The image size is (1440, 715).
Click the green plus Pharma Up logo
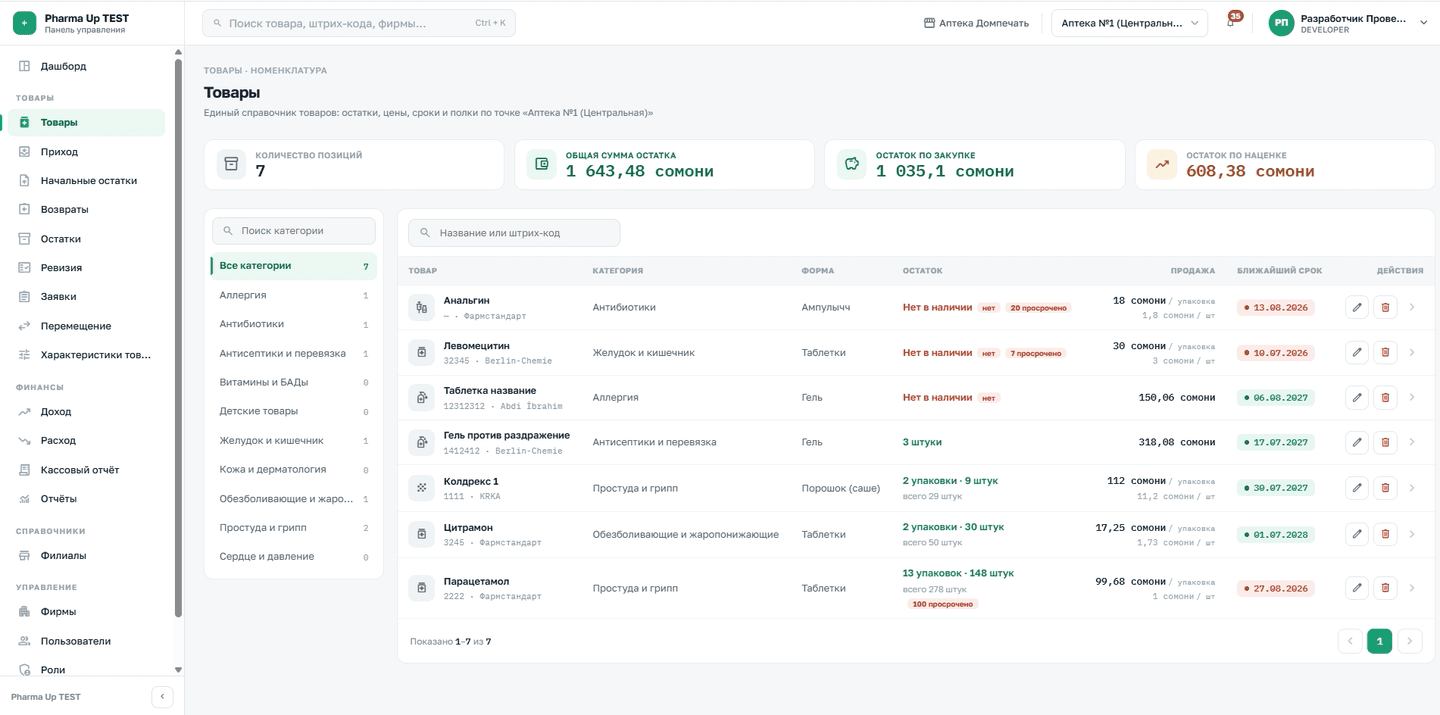(x=24, y=23)
